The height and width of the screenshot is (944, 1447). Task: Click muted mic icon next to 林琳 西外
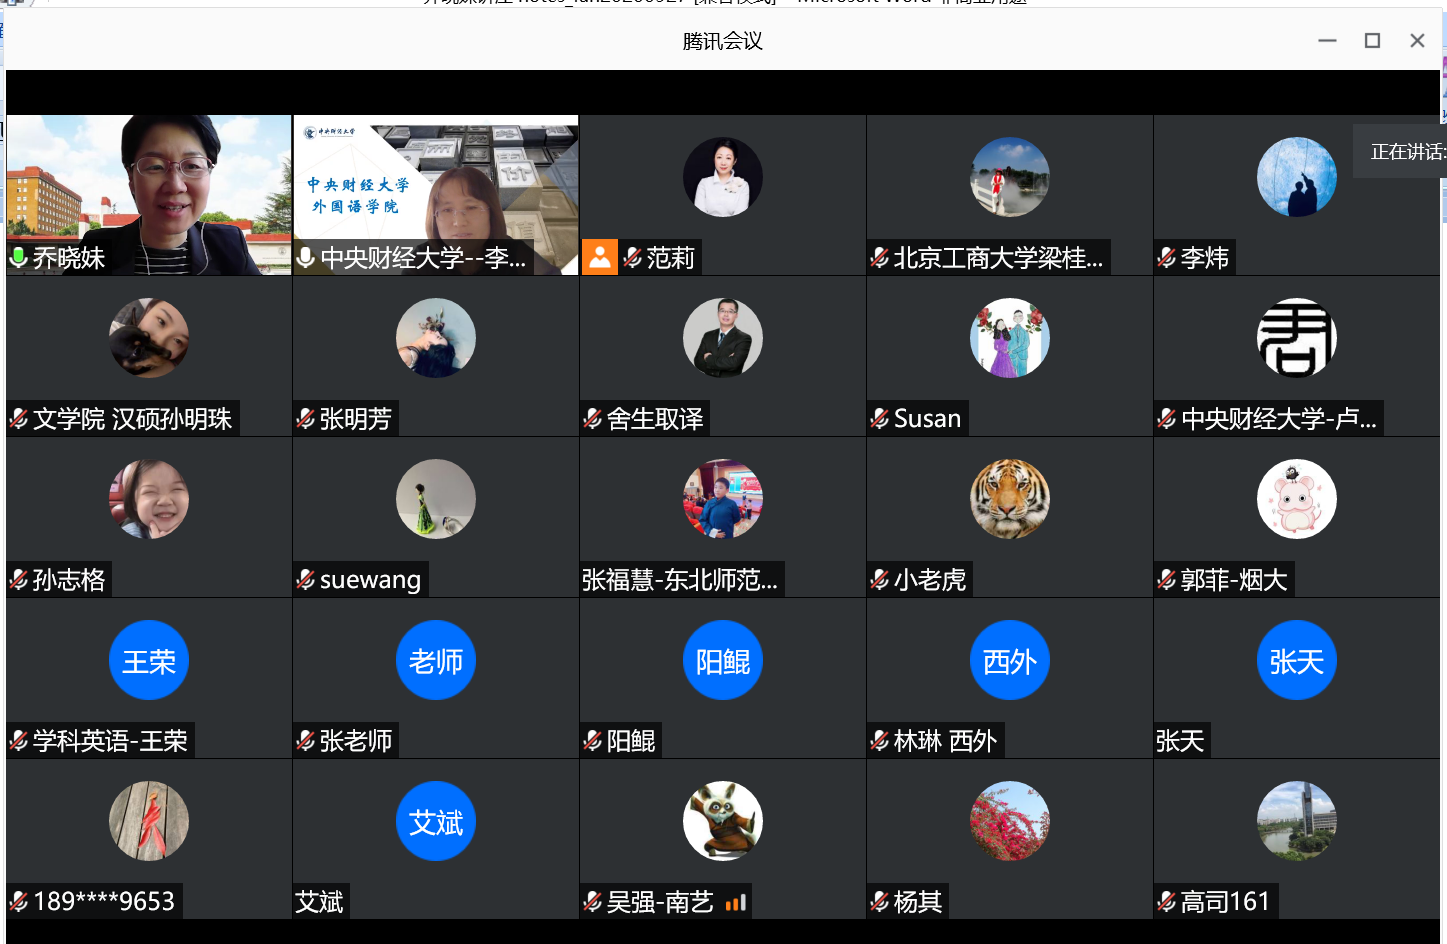tap(879, 741)
